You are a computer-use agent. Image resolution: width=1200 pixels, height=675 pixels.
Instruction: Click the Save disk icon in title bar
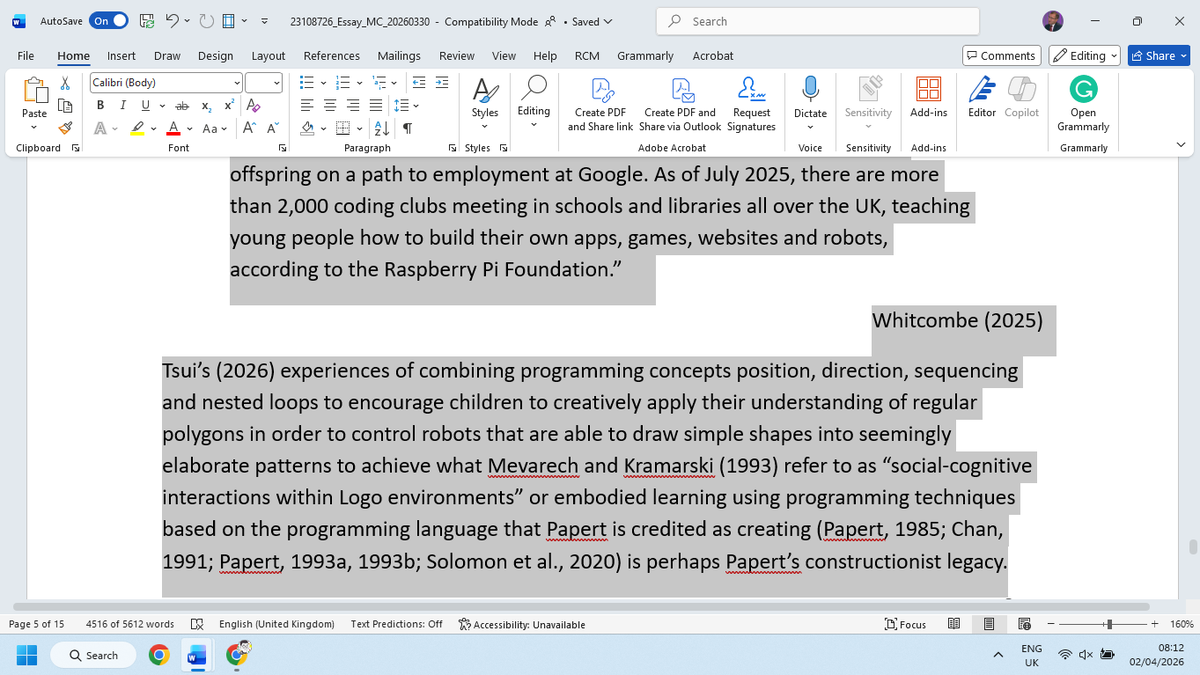pos(146,21)
